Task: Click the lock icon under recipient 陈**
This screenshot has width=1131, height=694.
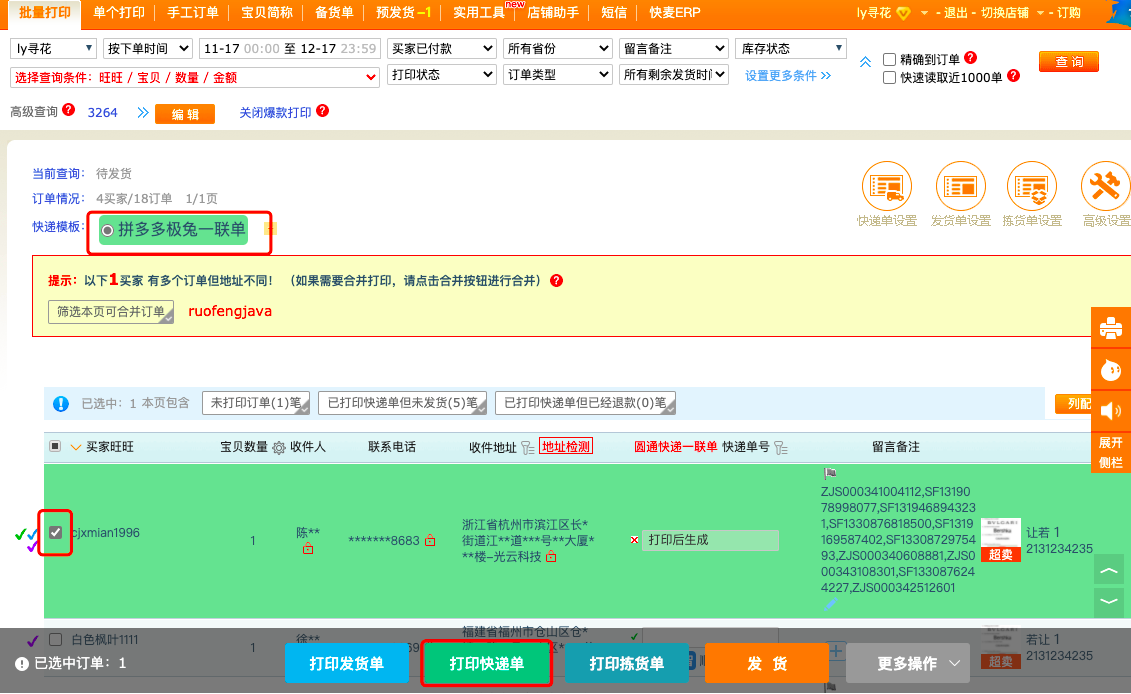Action: click(308, 549)
